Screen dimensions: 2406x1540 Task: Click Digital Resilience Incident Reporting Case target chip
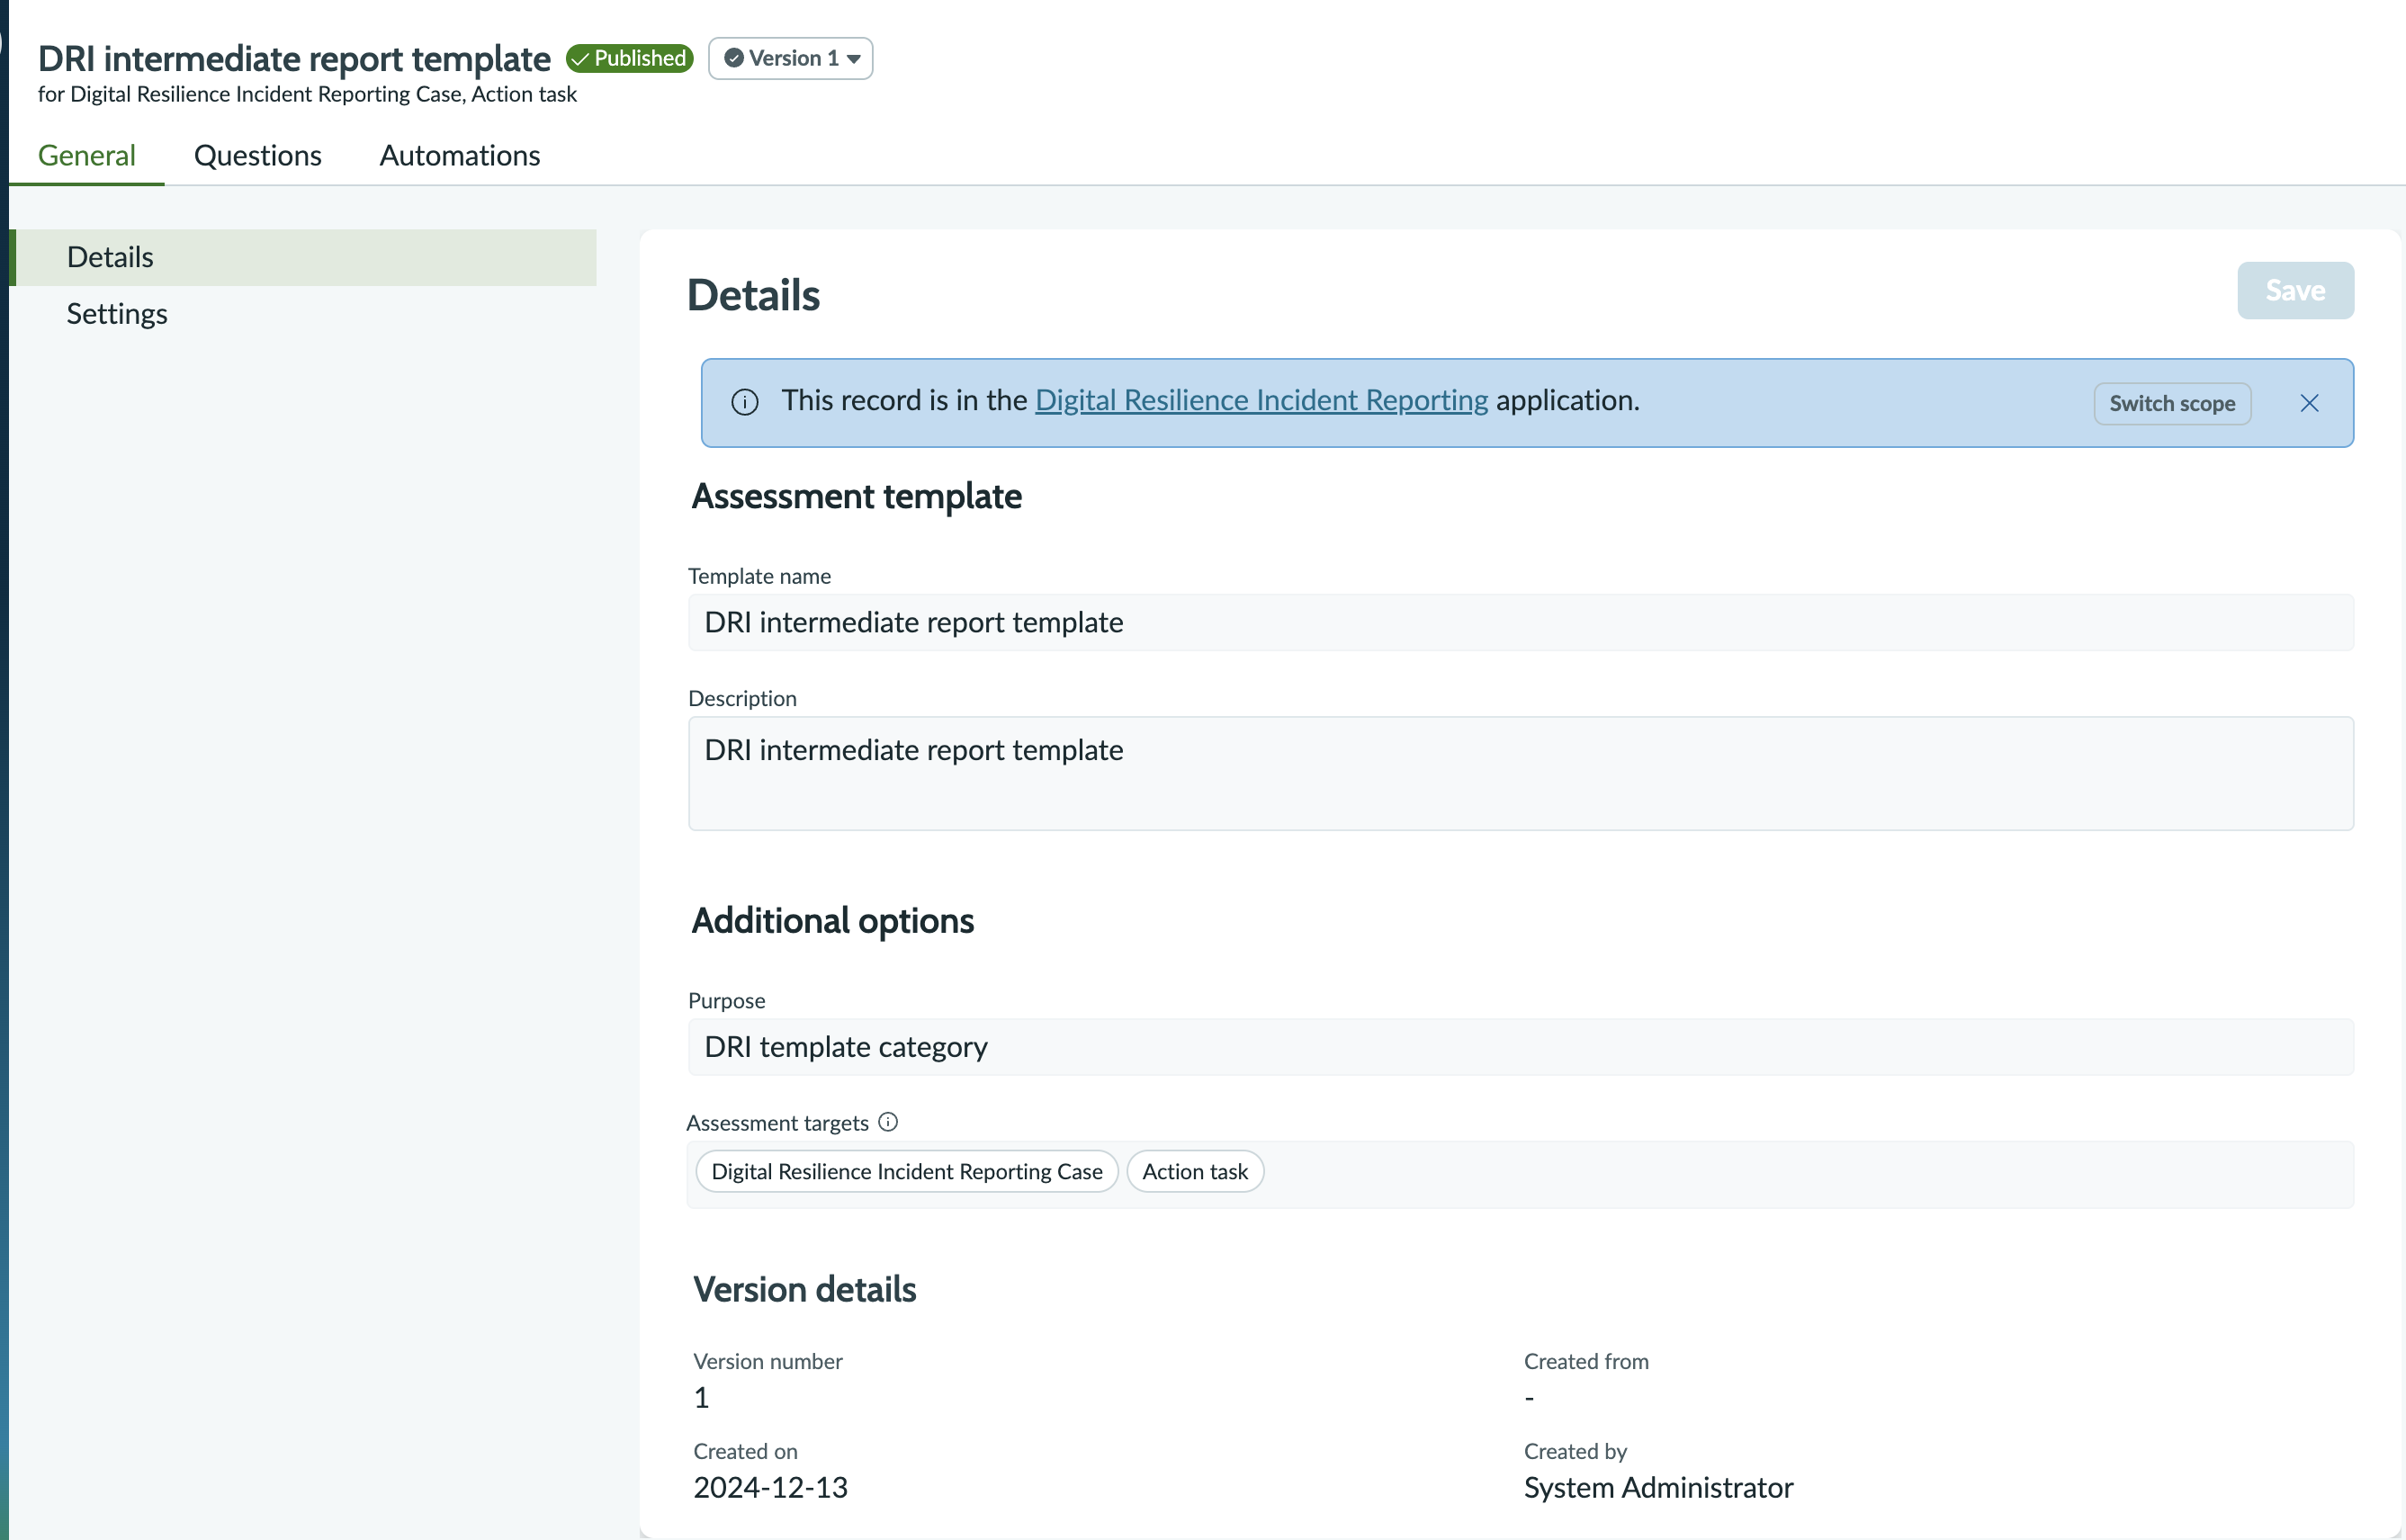pos(907,1171)
